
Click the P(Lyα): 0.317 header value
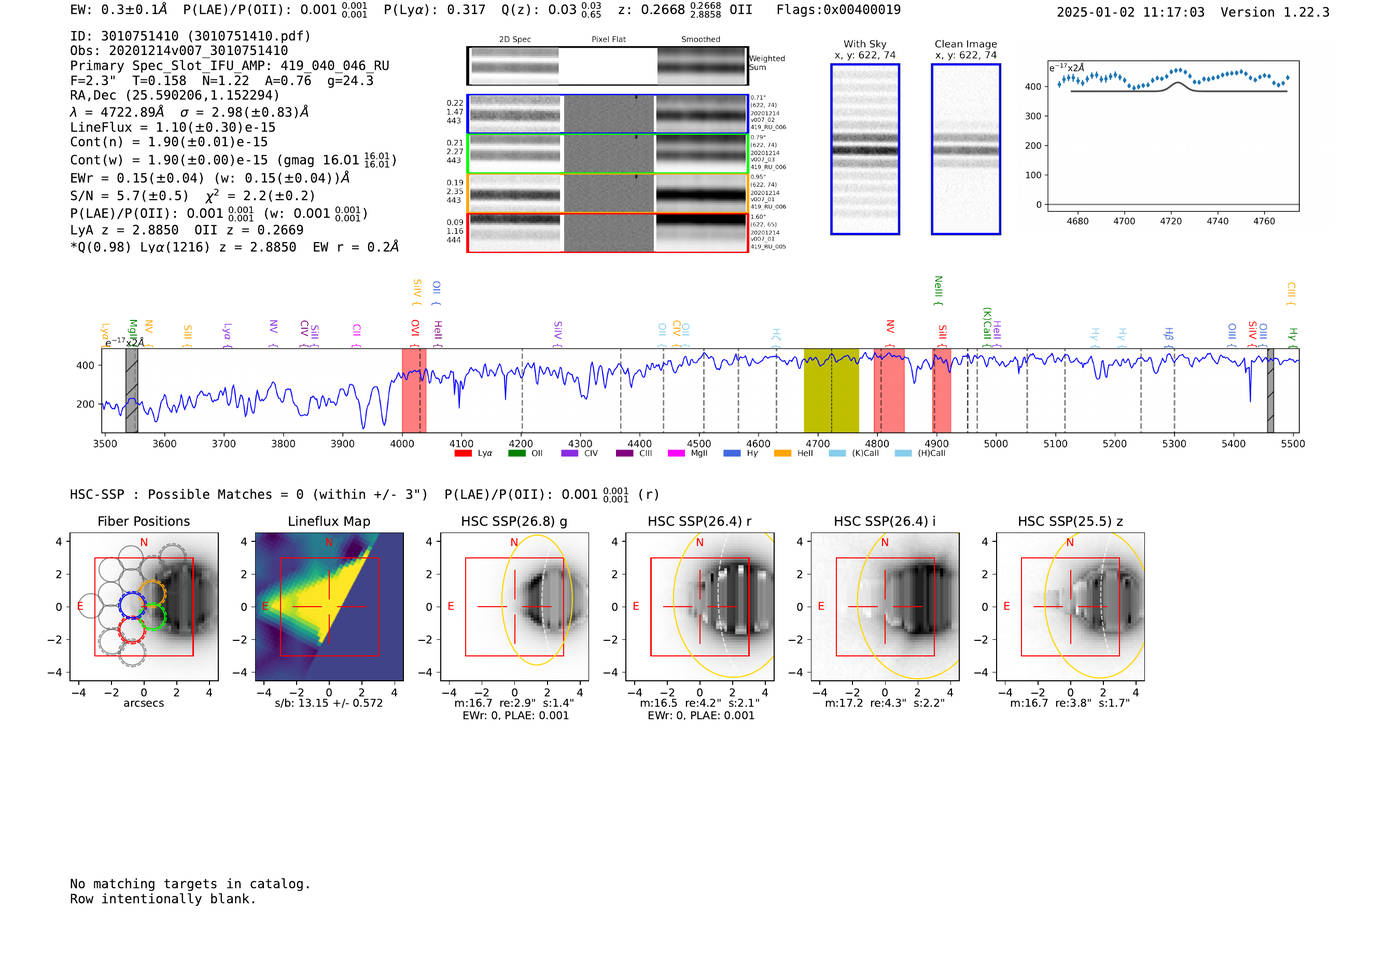435,10
